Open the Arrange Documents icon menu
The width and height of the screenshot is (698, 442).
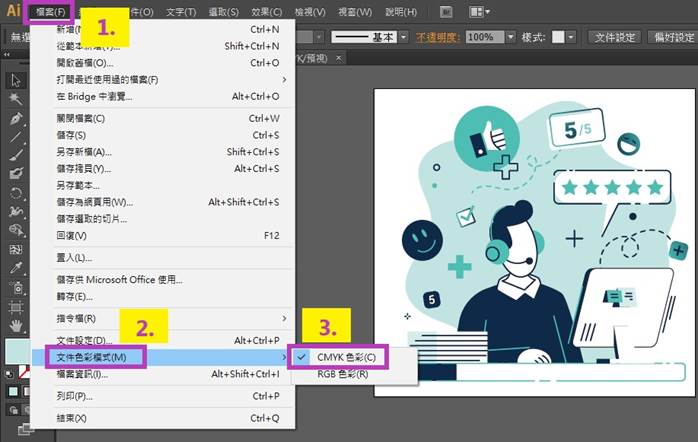click(x=479, y=12)
